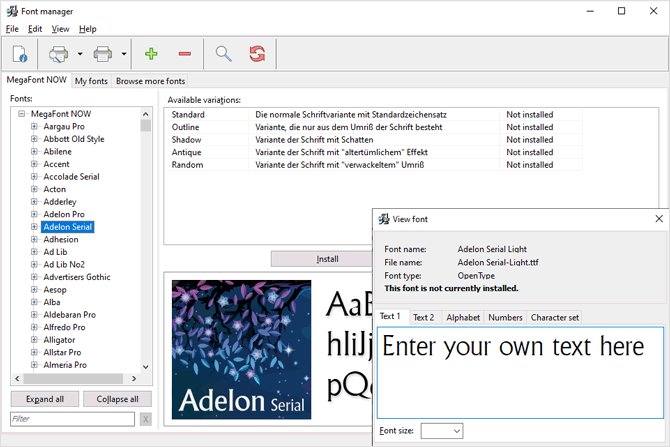Expand the Adelon Serial node
The image size is (670, 447).
pos(34,227)
